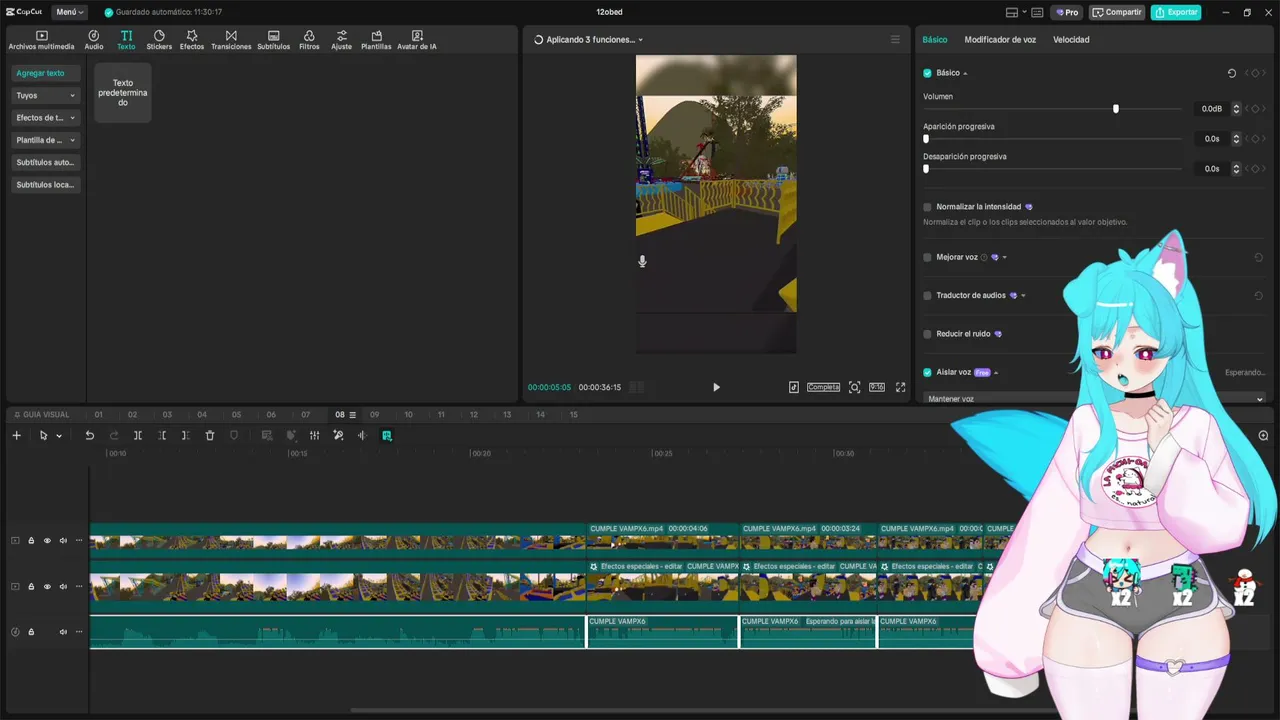Uncheck the Básico checkbox
This screenshot has width=1280, height=720.
tap(927, 73)
